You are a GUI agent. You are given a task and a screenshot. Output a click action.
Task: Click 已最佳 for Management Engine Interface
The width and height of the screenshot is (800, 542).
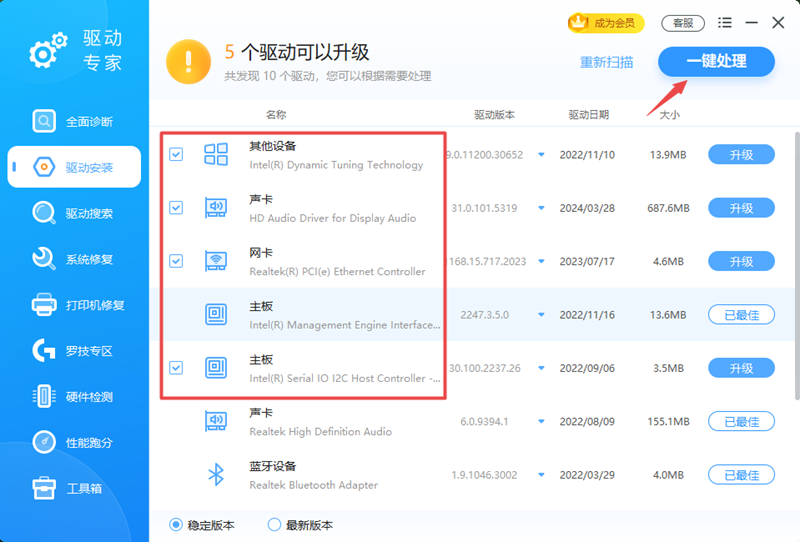pyautogui.click(x=741, y=315)
